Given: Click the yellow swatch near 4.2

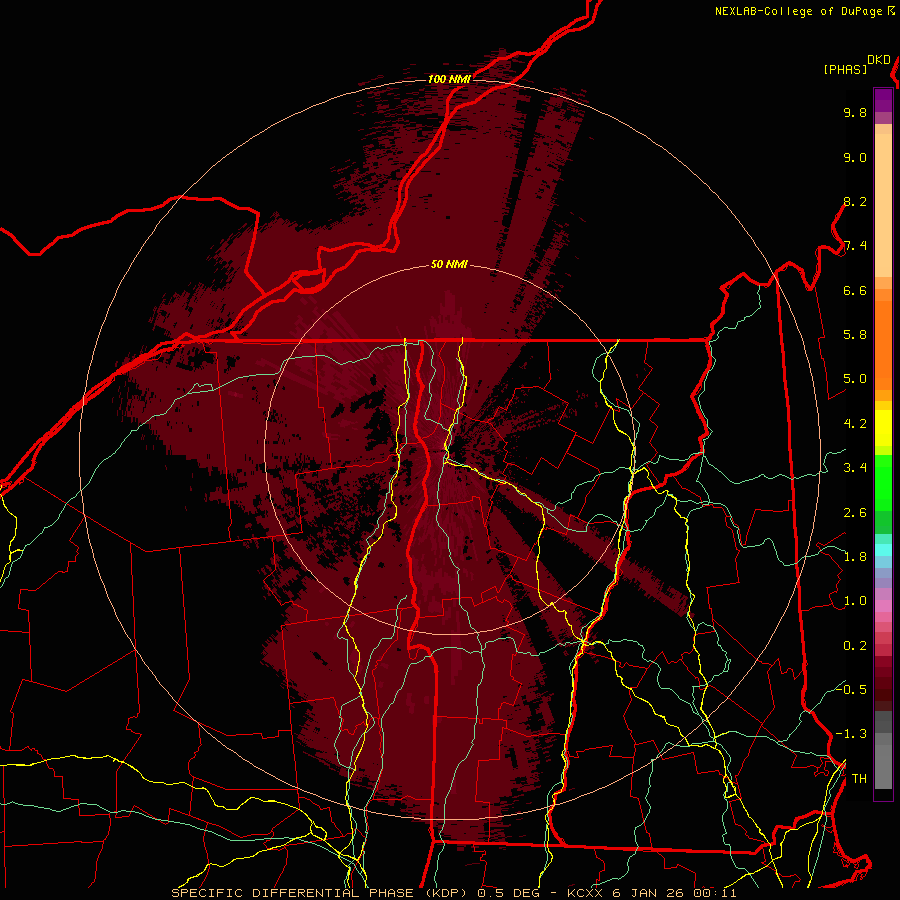Looking at the screenshot, I should pos(883,428).
